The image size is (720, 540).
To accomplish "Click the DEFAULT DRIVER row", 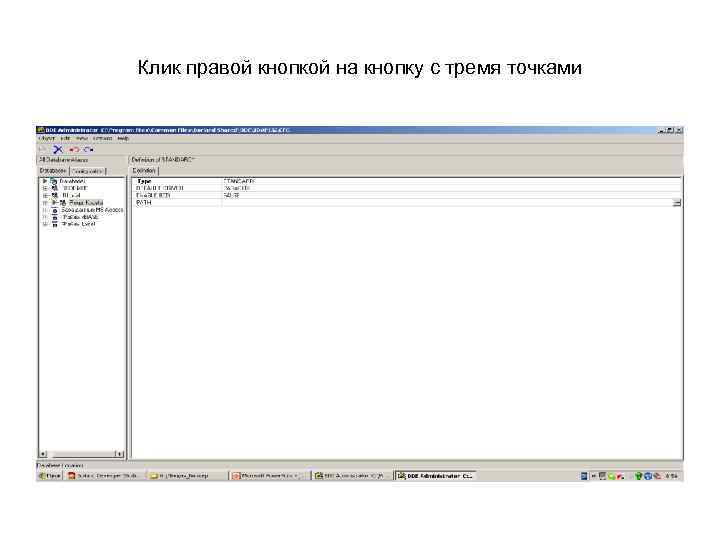I will tap(406, 188).
